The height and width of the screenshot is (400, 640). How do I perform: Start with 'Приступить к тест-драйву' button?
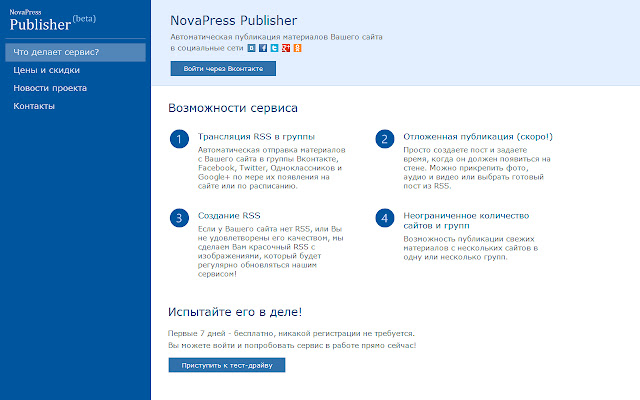click(227, 365)
